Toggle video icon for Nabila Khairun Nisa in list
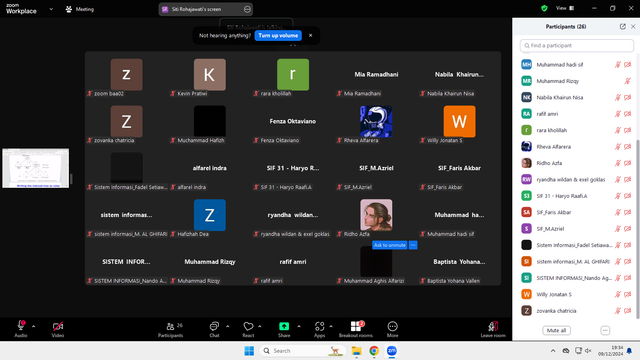The width and height of the screenshot is (640, 360). coord(628,97)
